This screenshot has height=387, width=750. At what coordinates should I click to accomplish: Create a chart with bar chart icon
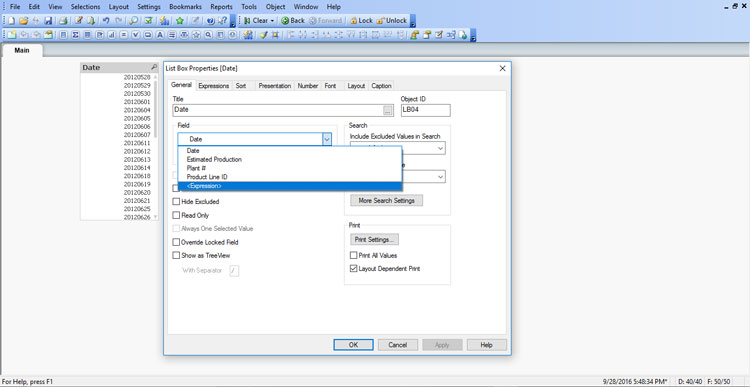coord(111,34)
